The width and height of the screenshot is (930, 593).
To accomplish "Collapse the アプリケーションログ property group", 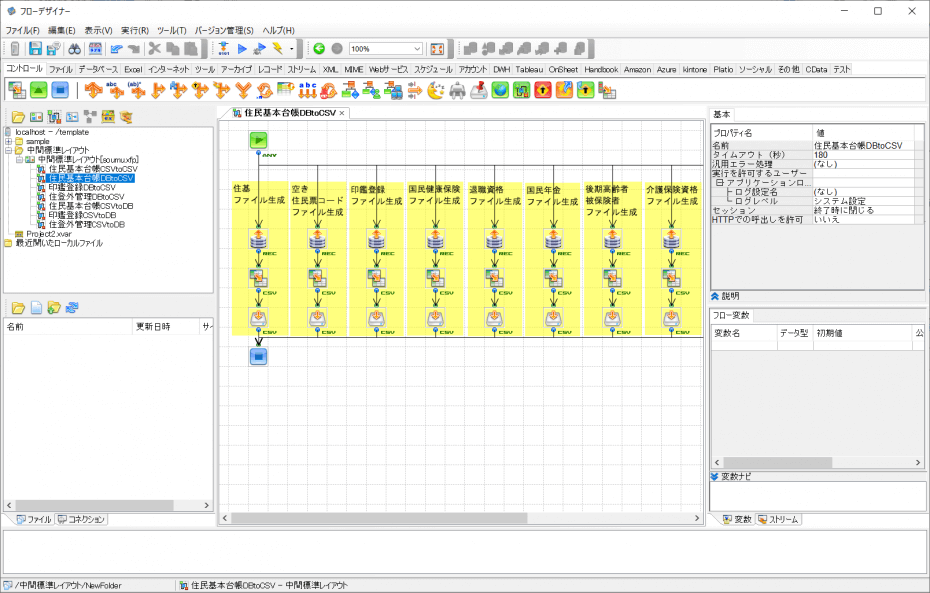I will (720, 183).
